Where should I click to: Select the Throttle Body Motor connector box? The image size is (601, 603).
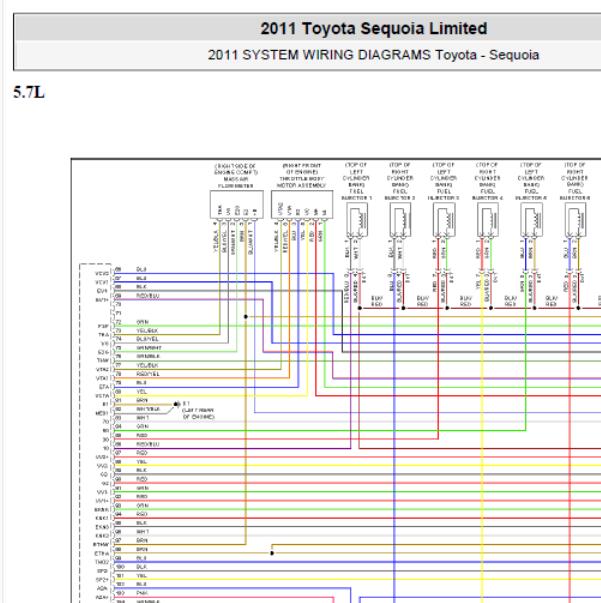(x=302, y=205)
